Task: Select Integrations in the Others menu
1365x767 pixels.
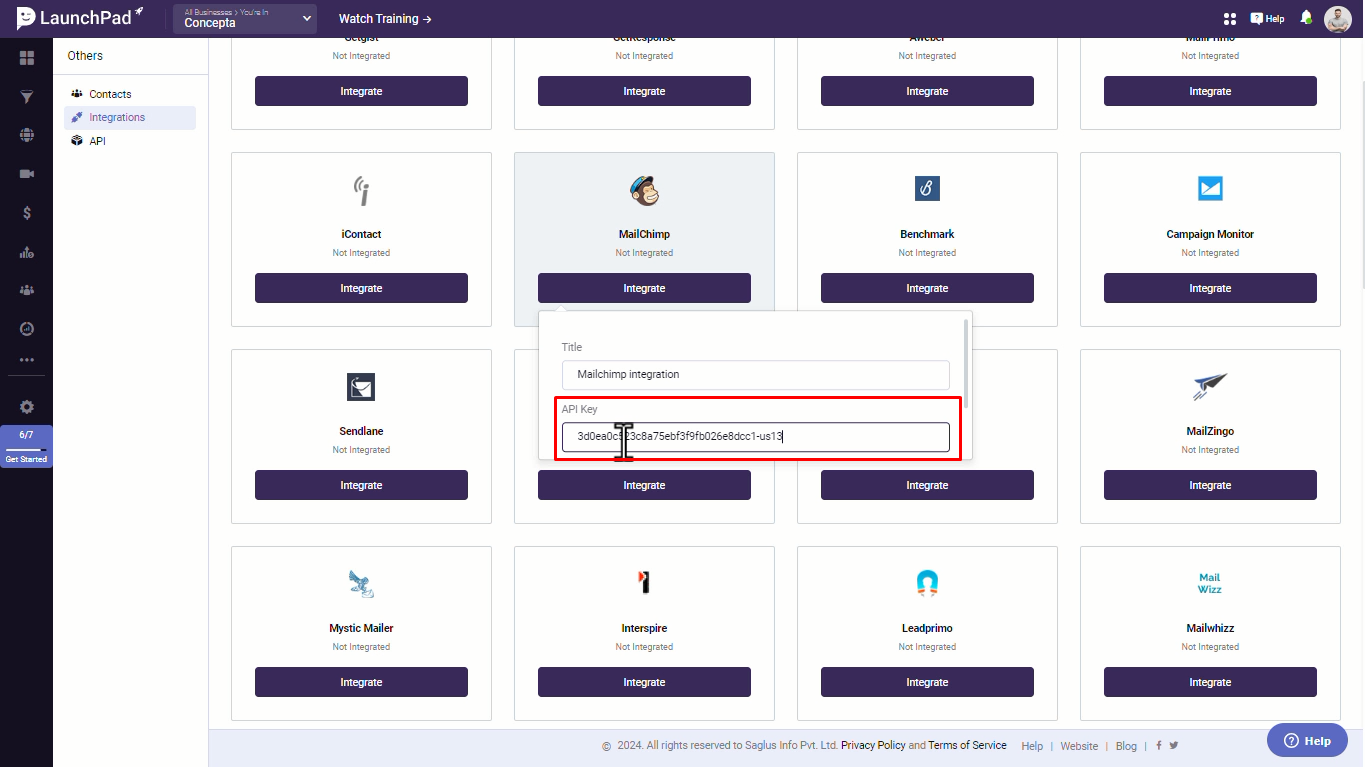Action: point(130,117)
